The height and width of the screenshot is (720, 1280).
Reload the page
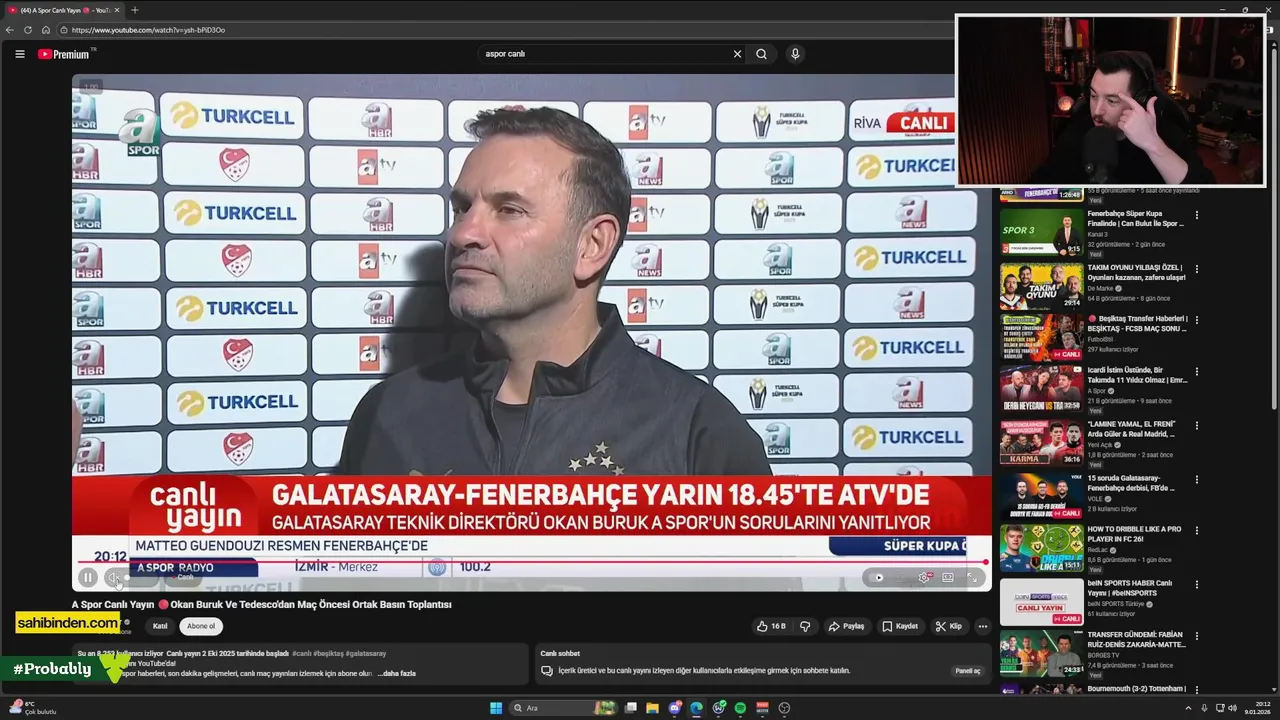point(28,30)
